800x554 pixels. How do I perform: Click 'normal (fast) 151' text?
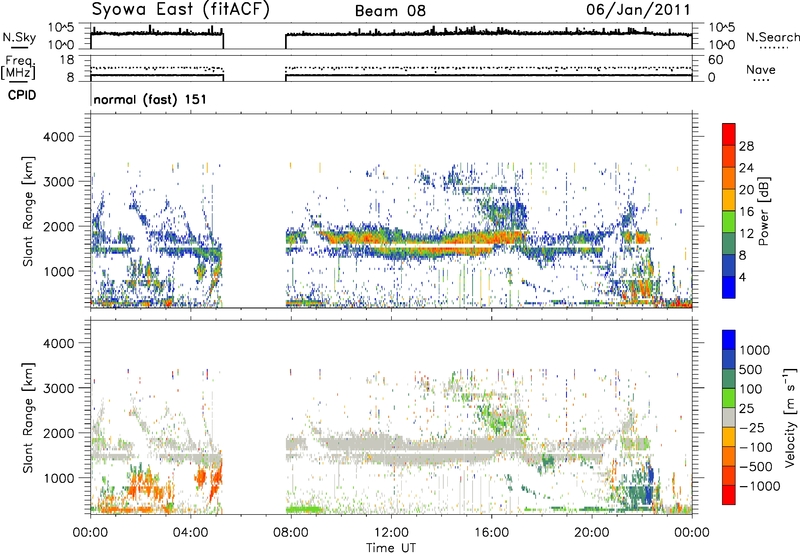pyautogui.click(x=150, y=99)
